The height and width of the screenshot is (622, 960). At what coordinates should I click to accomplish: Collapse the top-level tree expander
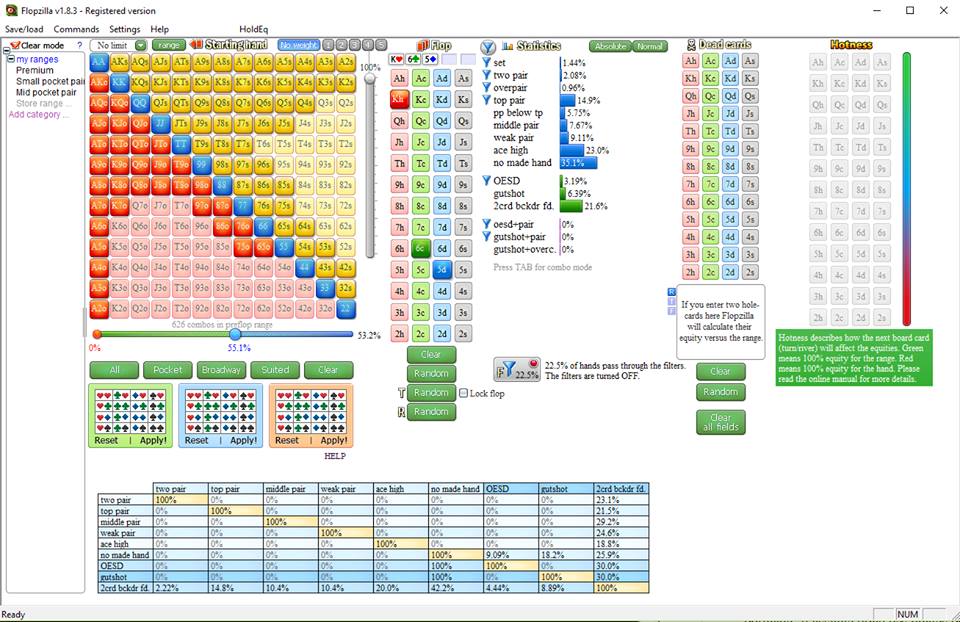[x=6, y=50]
